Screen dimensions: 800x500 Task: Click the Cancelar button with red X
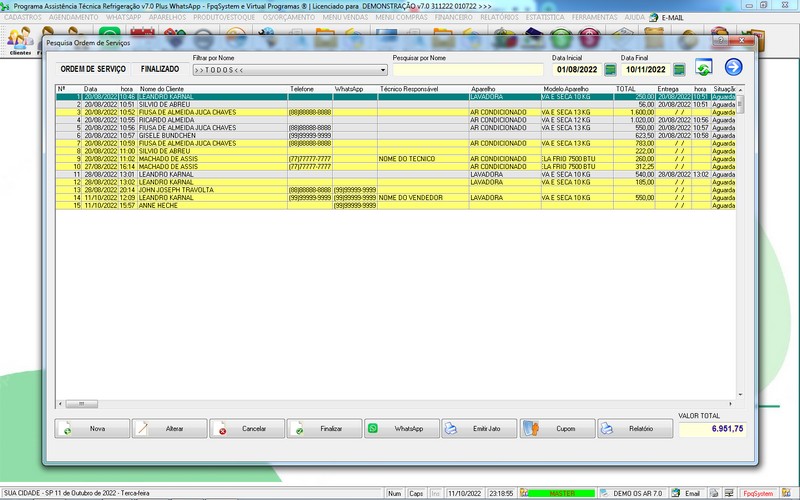point(247,428)
